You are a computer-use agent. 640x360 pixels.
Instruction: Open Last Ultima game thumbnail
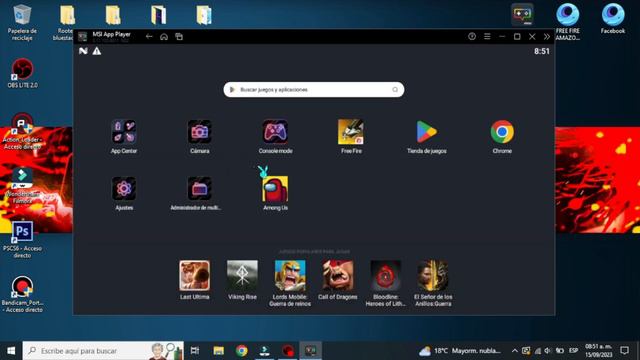(195, 276)
